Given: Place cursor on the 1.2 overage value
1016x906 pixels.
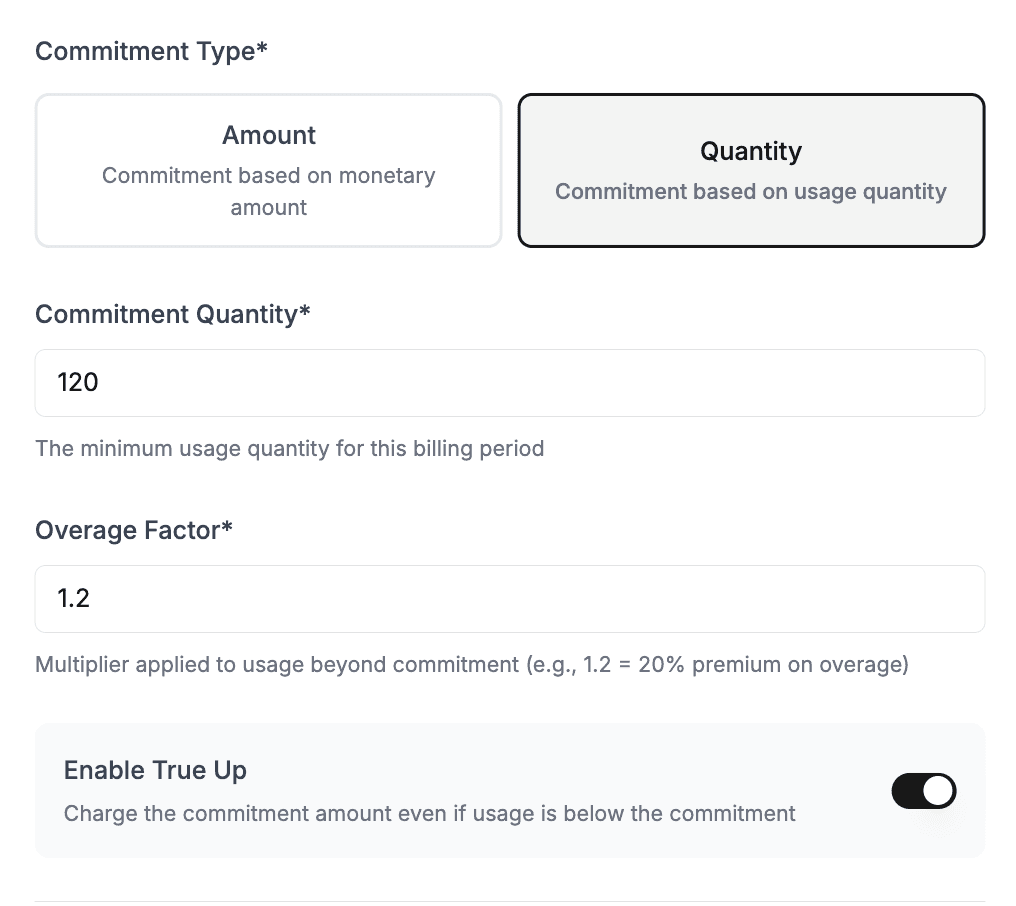Looking at the screenshot, I should tap(74, 599).
